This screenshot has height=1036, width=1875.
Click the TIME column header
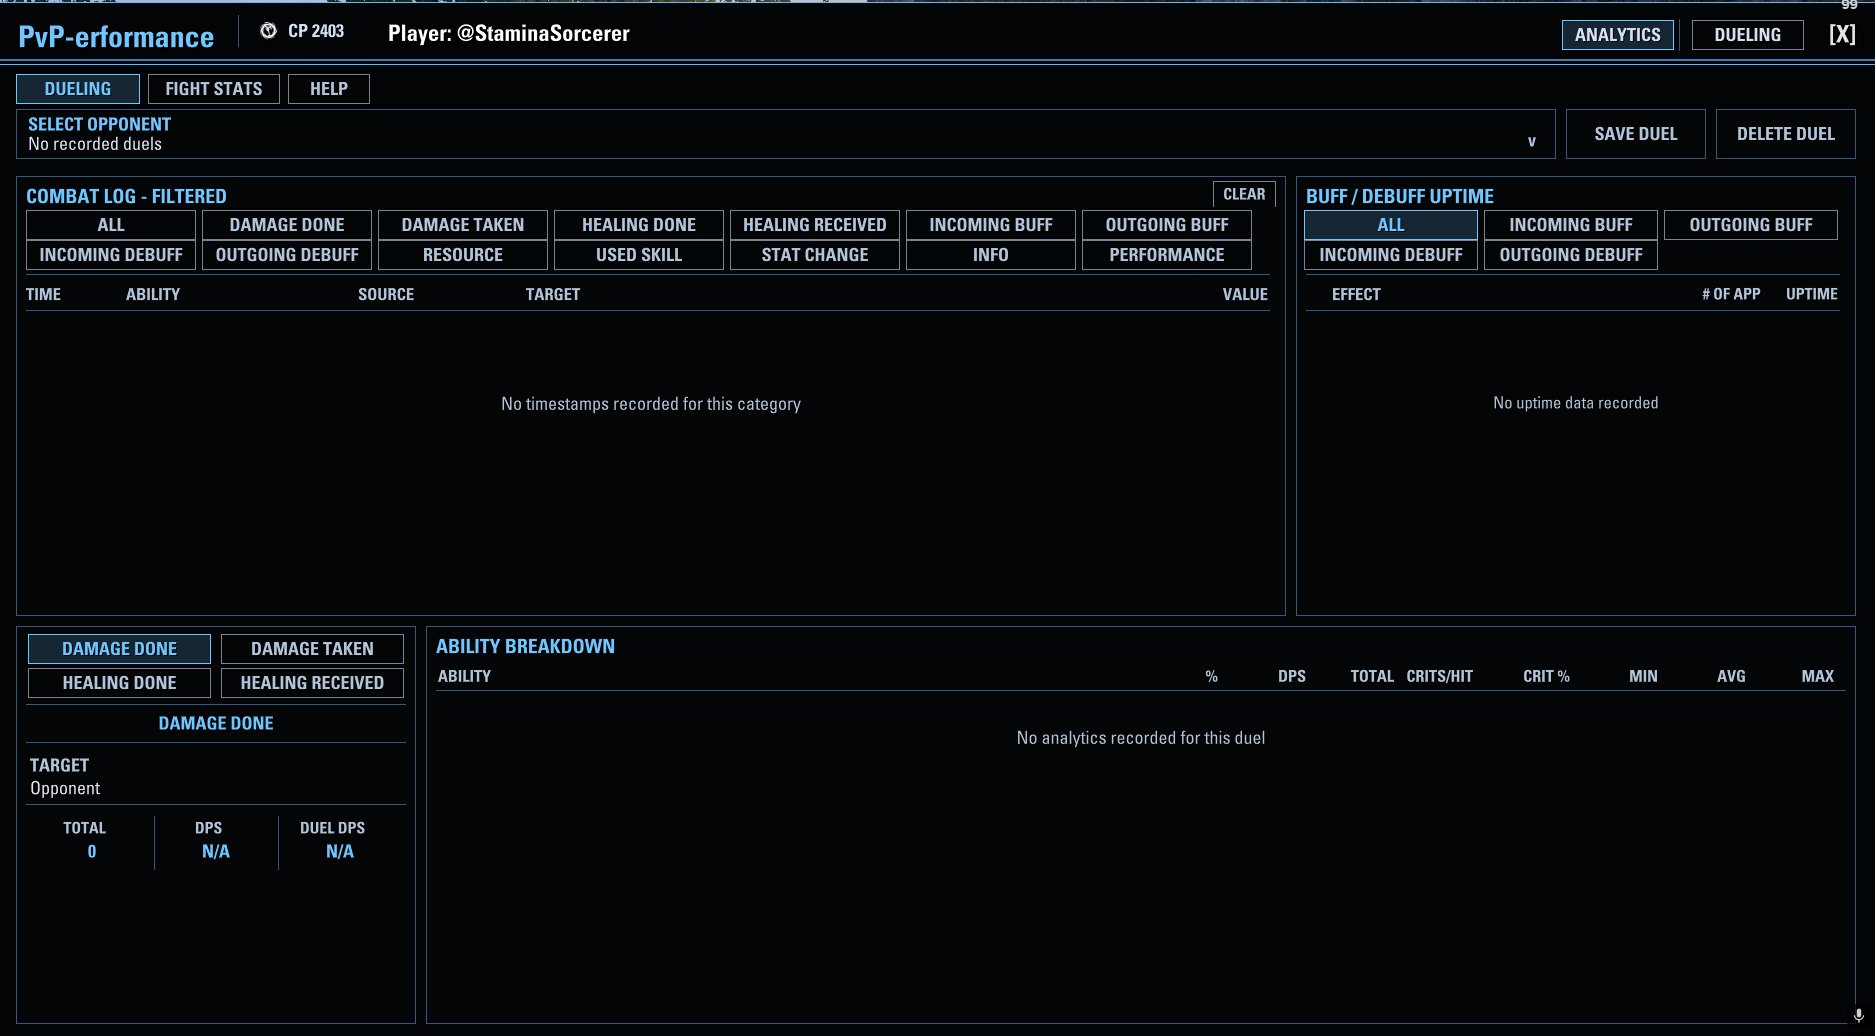(x=43, y=294)
